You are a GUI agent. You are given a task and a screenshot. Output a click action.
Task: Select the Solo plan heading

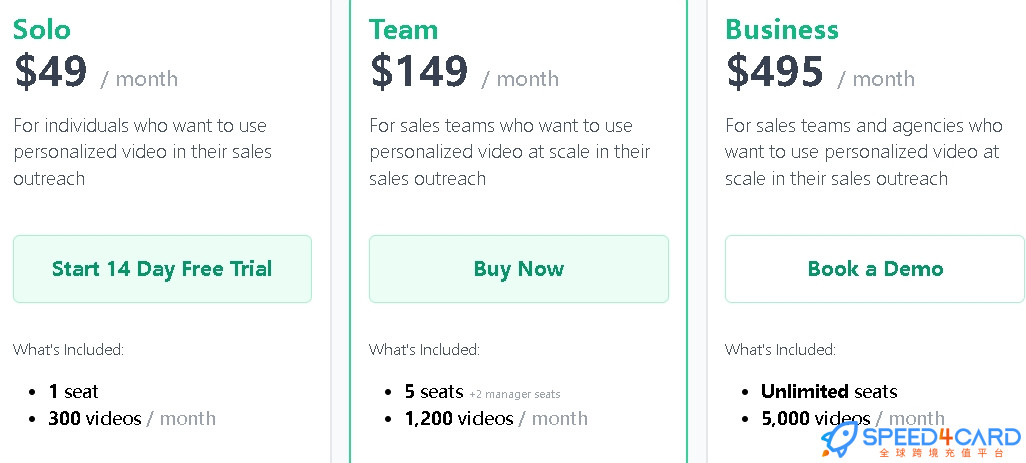point(42,29)
